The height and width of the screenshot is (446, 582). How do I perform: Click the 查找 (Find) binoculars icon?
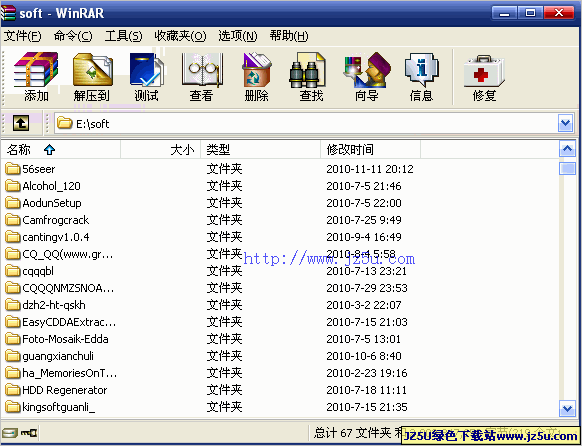tap(308, 70)
